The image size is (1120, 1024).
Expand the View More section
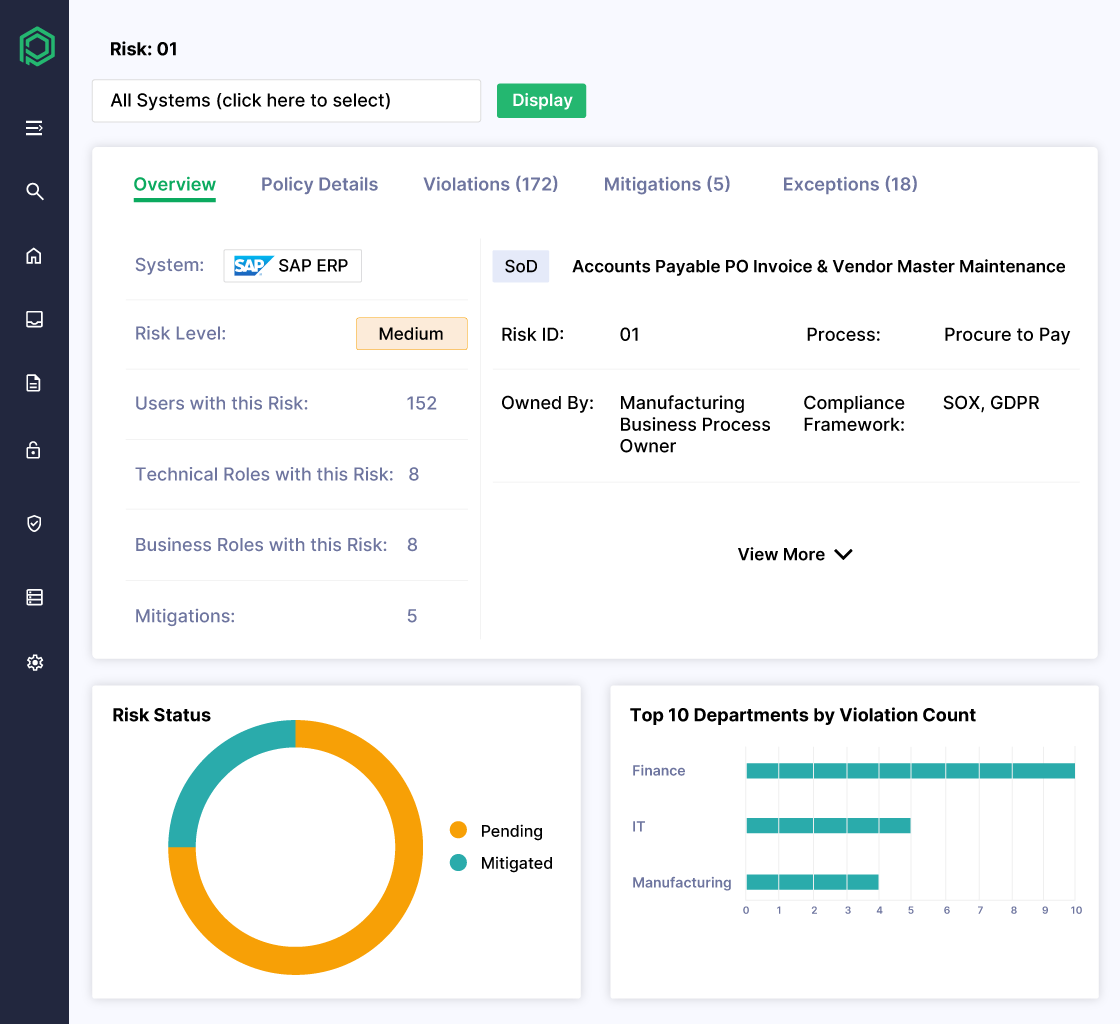[x=782, y=554]
